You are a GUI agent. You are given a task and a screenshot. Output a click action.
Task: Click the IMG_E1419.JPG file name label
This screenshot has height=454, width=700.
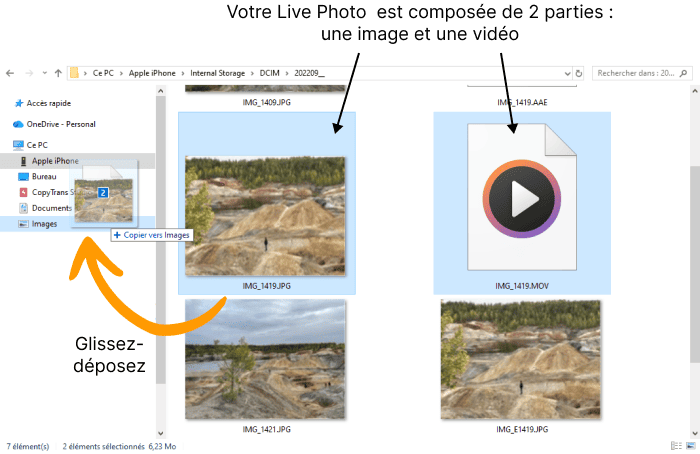522,429
